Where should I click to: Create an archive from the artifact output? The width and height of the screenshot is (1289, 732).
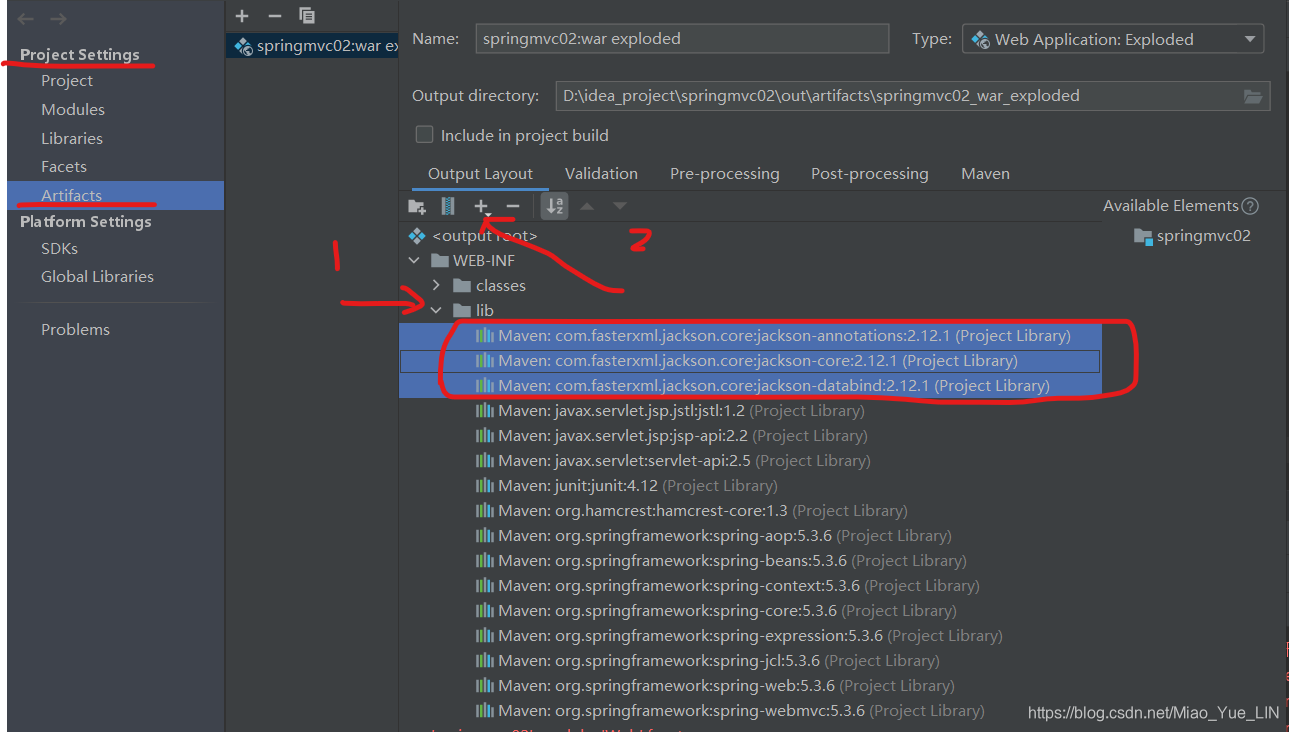coord(447,206)
